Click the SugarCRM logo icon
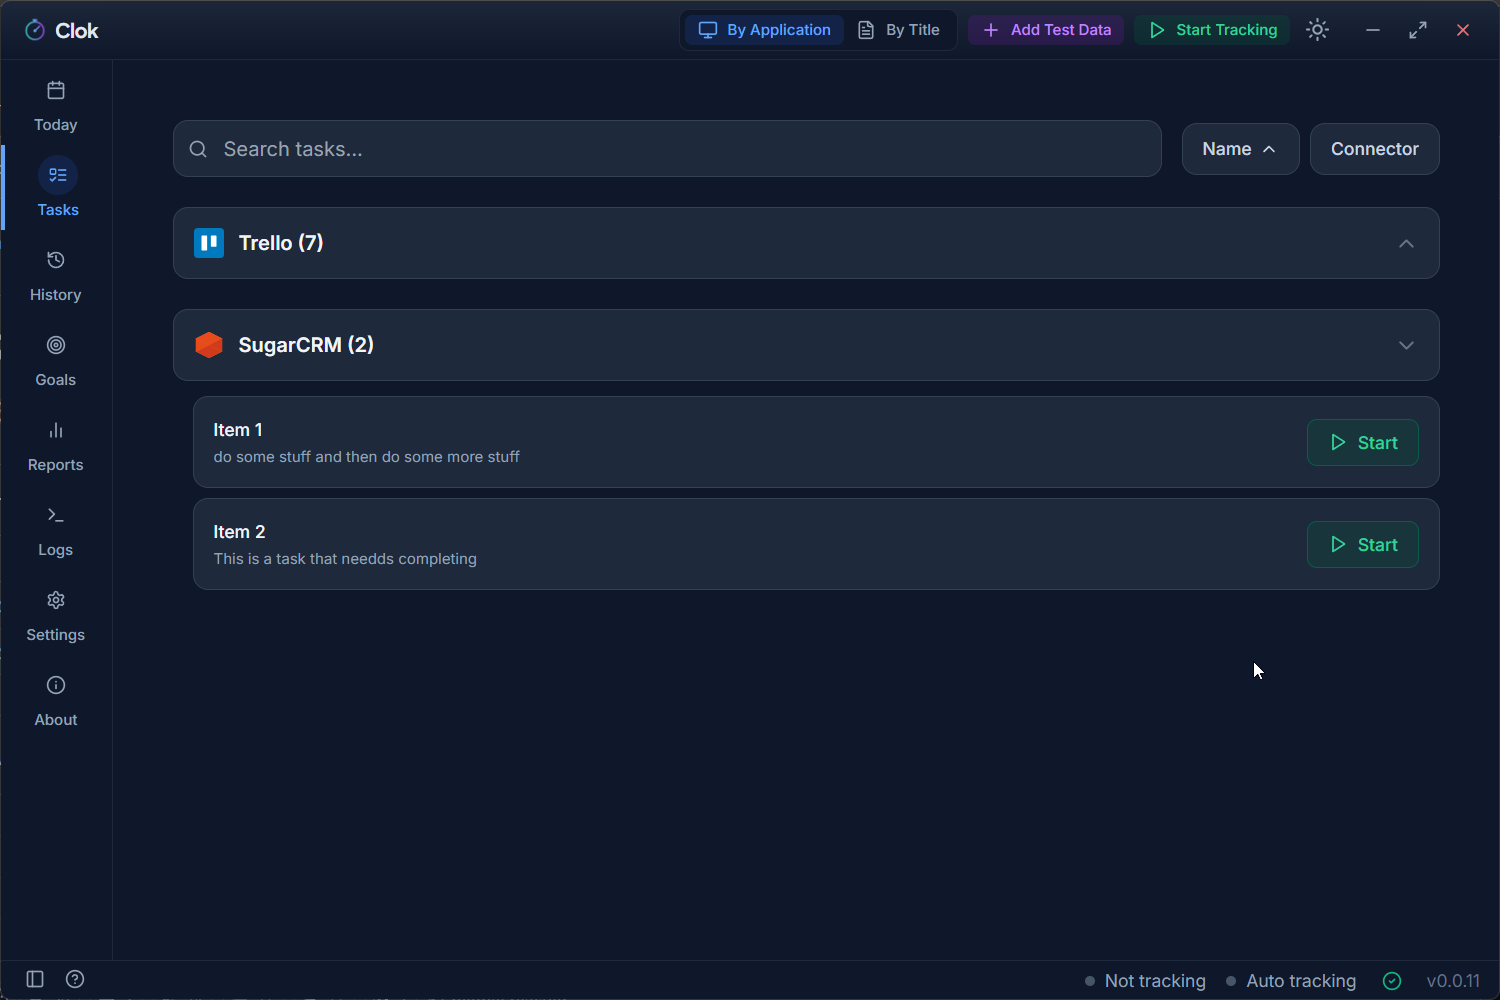Screen dimensions: 1500x1000 [209, 345]
